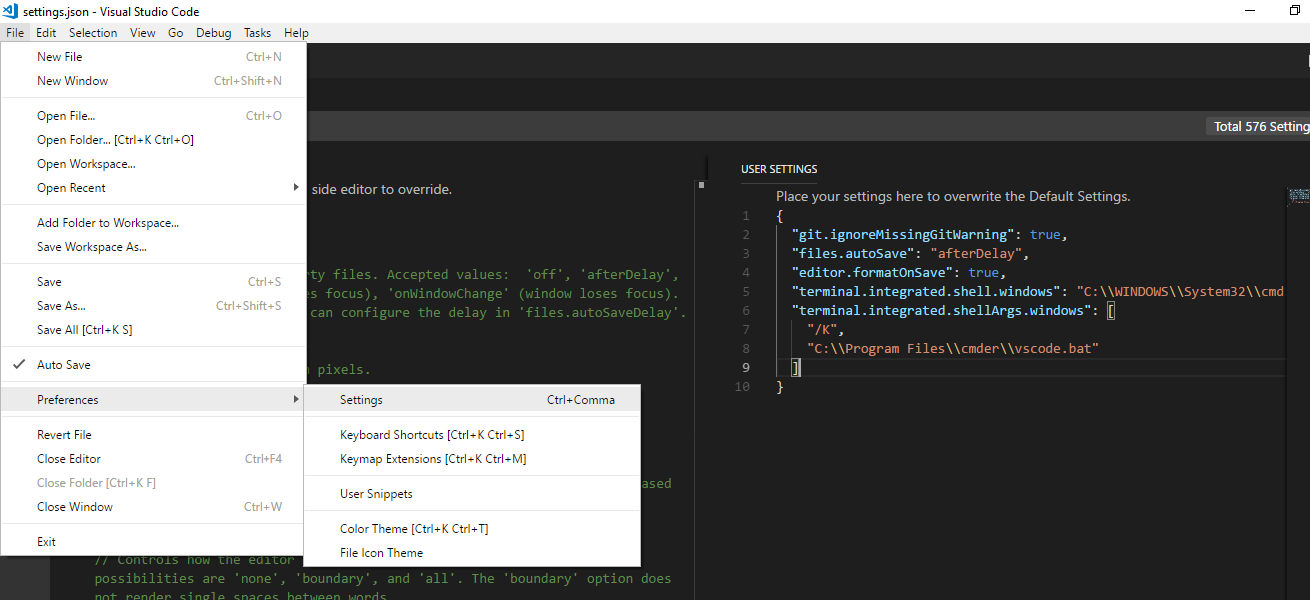Expand the Open Recent submenu arrow
1310x600 pixels.
pos(295,188)
